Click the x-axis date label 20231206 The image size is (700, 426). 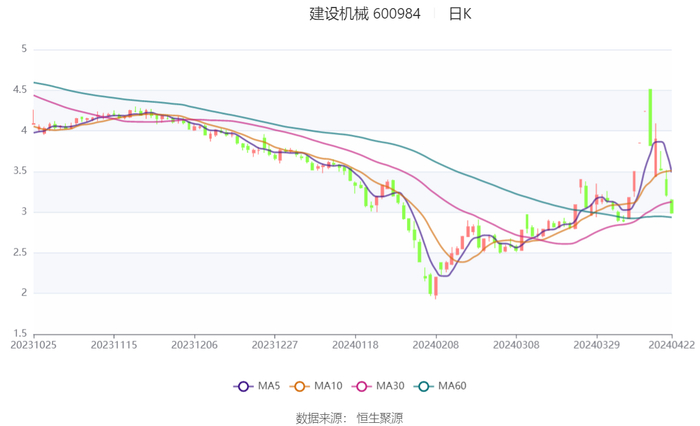[x=194, y=345]
